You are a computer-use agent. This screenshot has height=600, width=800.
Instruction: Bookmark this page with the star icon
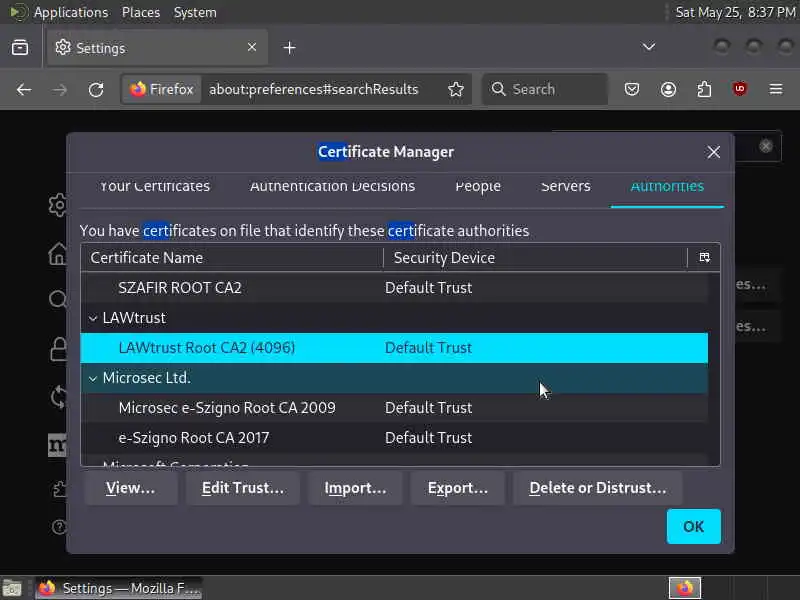point(456,89)
